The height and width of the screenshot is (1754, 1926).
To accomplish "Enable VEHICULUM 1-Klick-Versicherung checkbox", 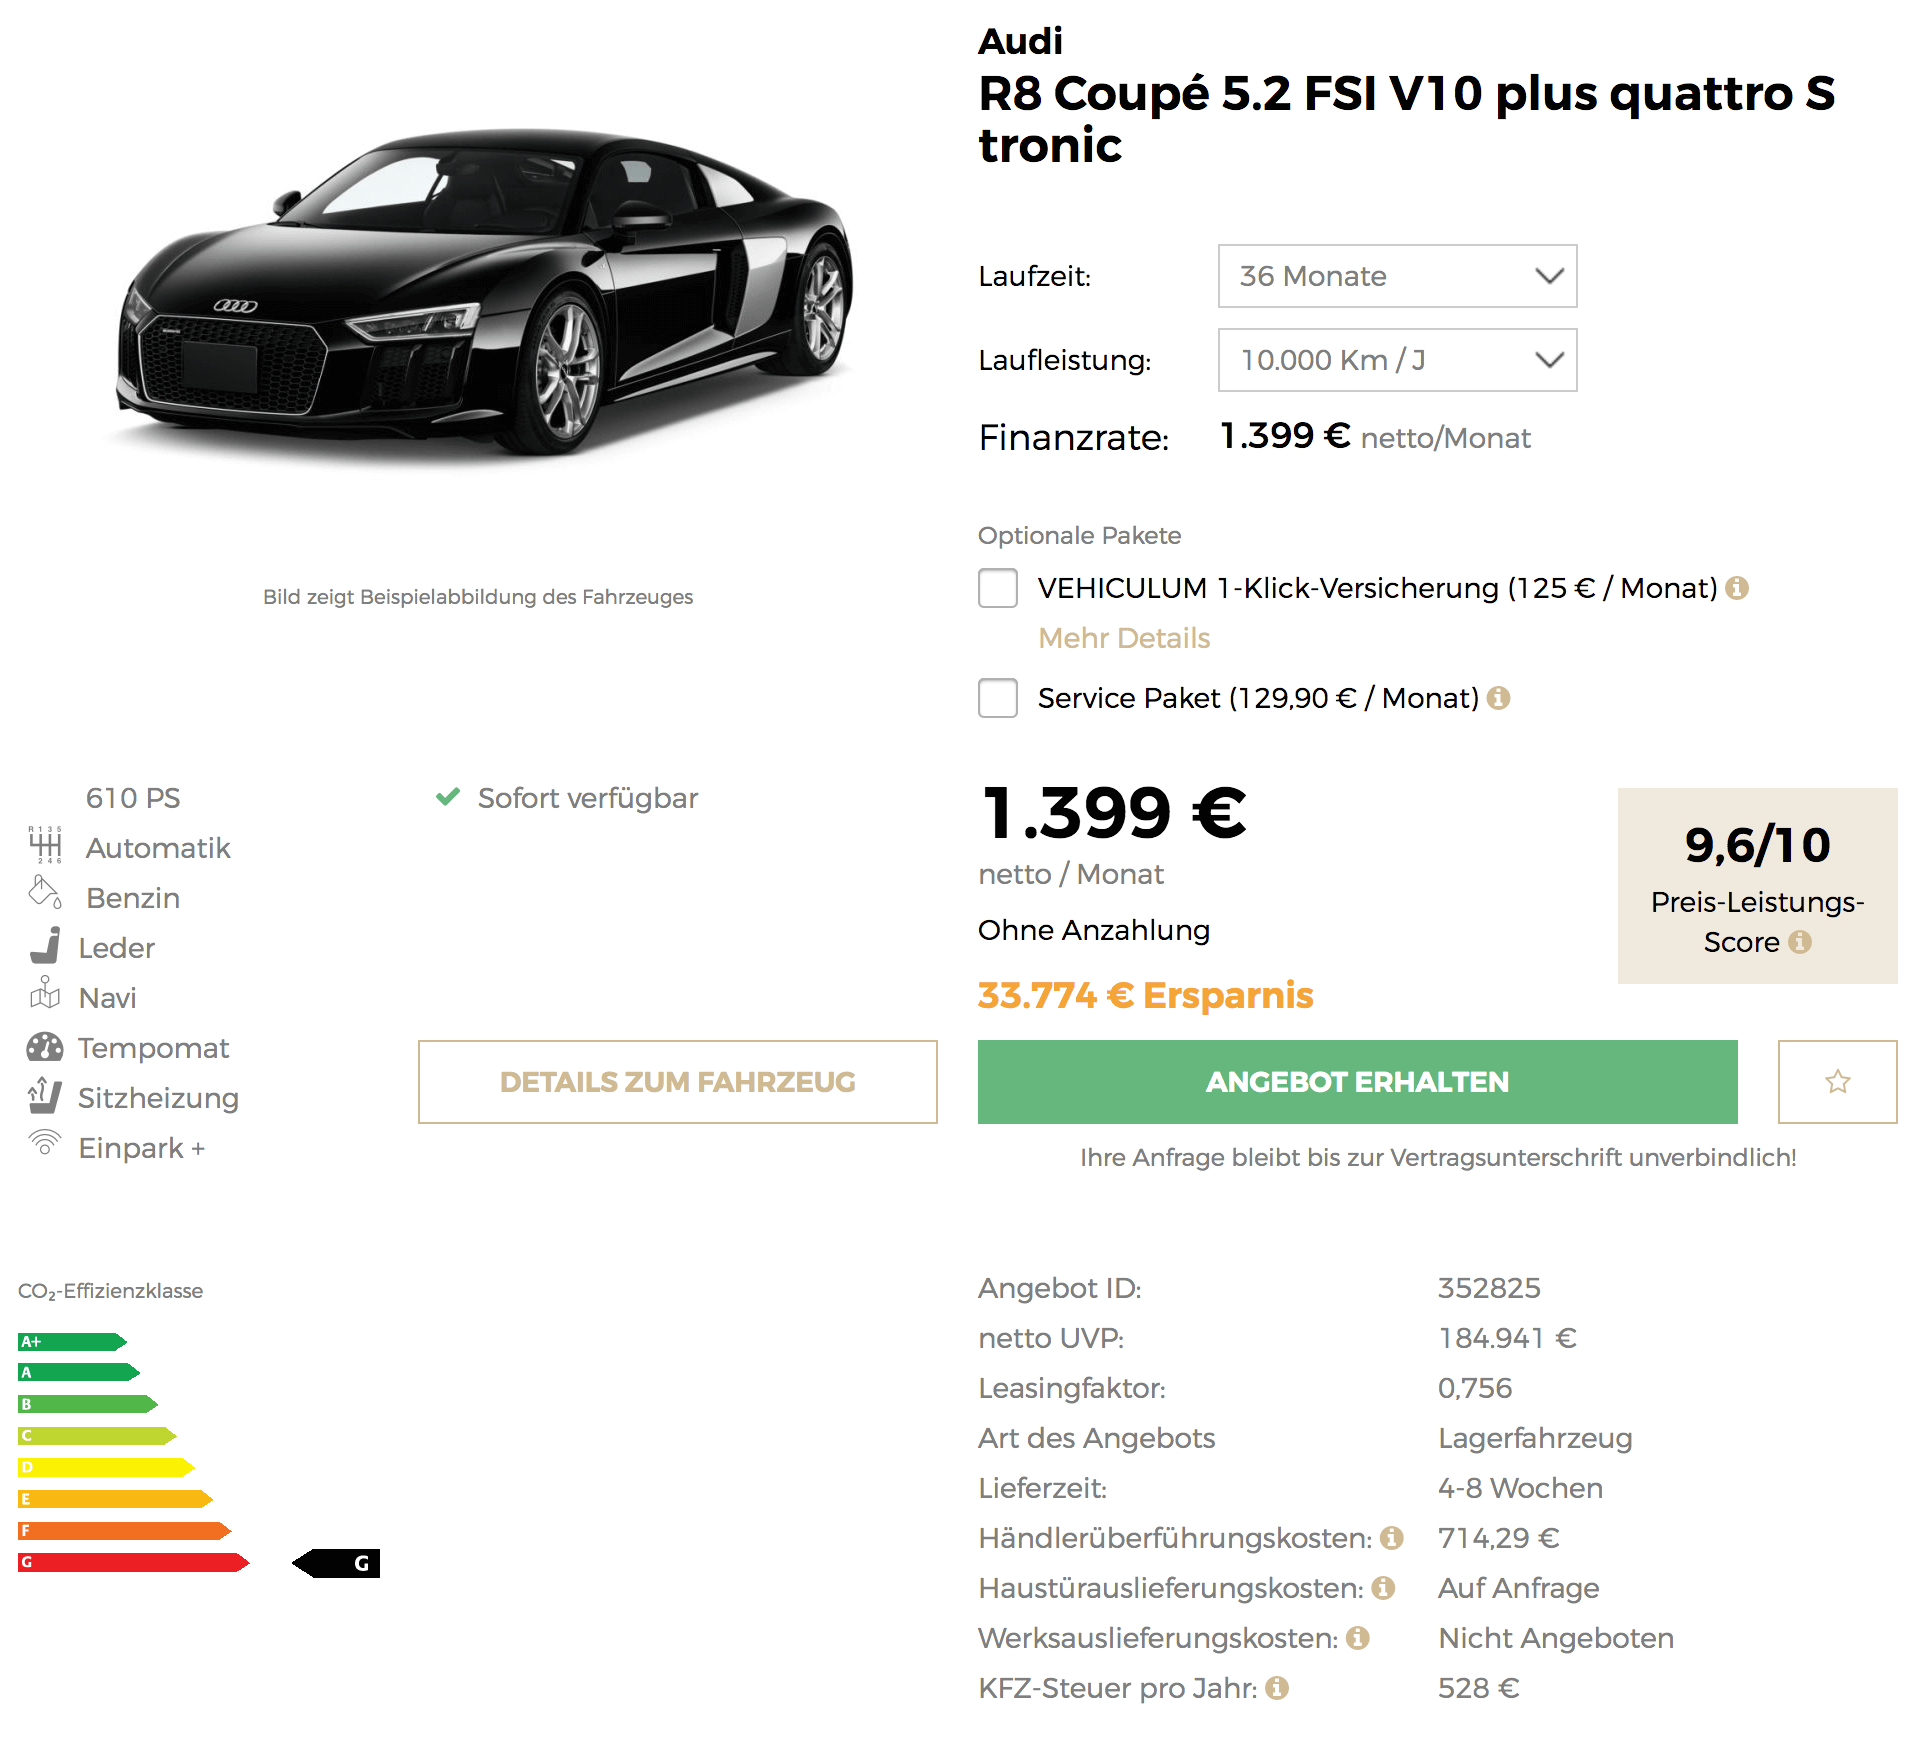I will pyautogui.click(x=998, y=588).
